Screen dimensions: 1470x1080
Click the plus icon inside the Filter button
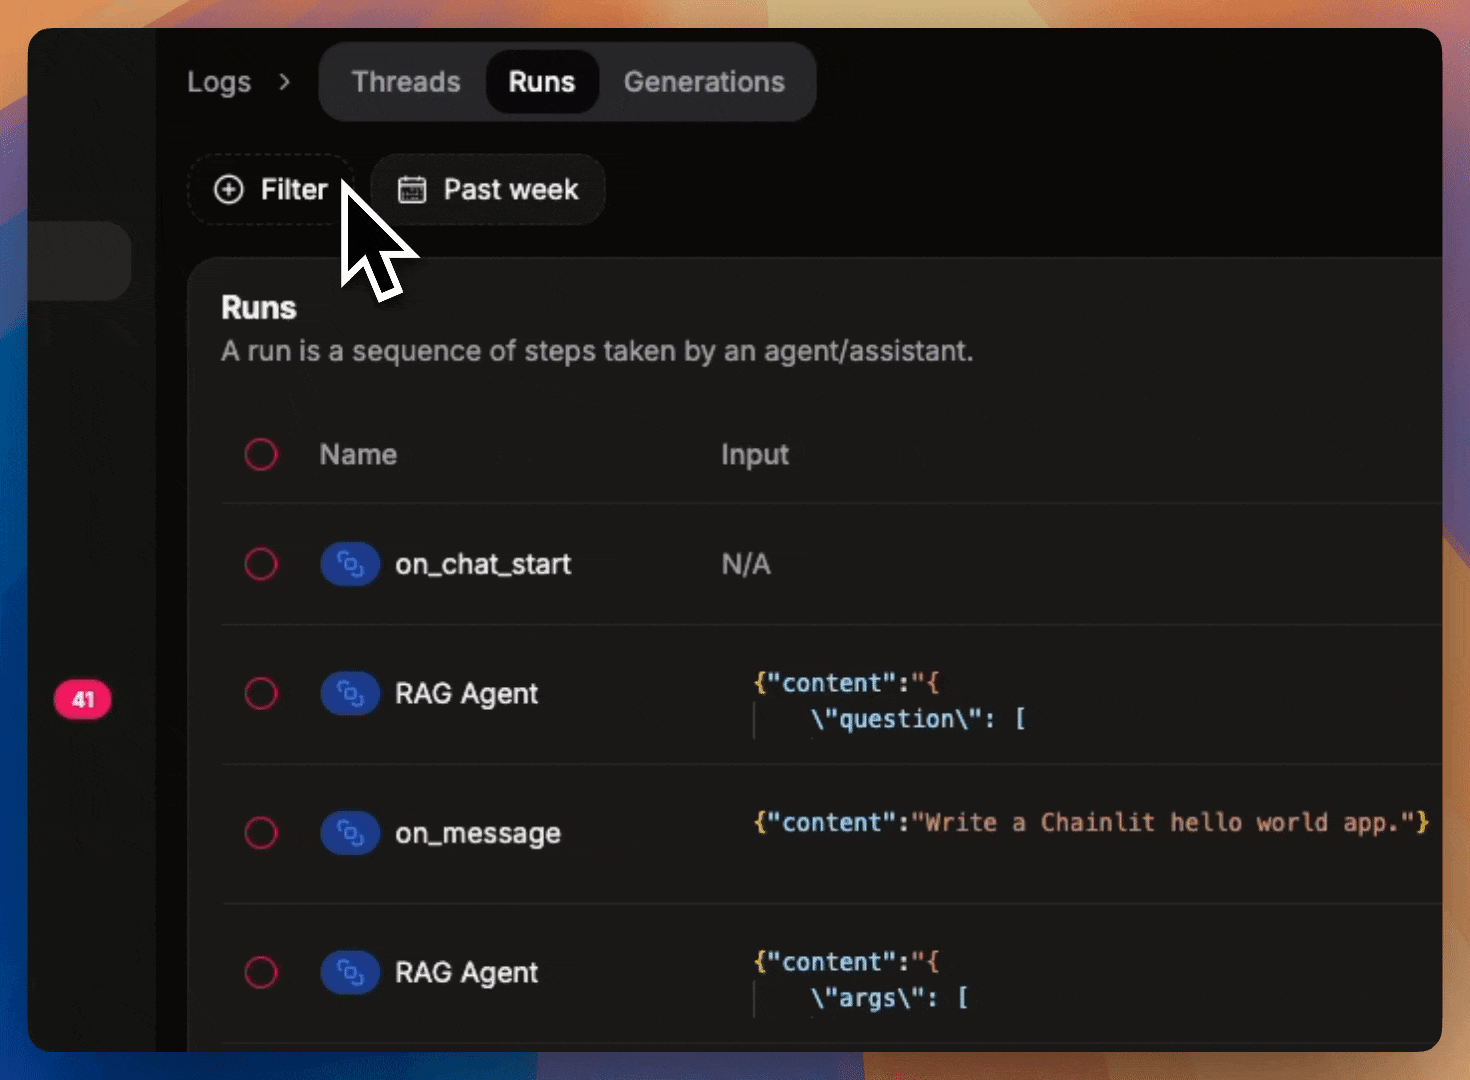(x=228, y=189)
